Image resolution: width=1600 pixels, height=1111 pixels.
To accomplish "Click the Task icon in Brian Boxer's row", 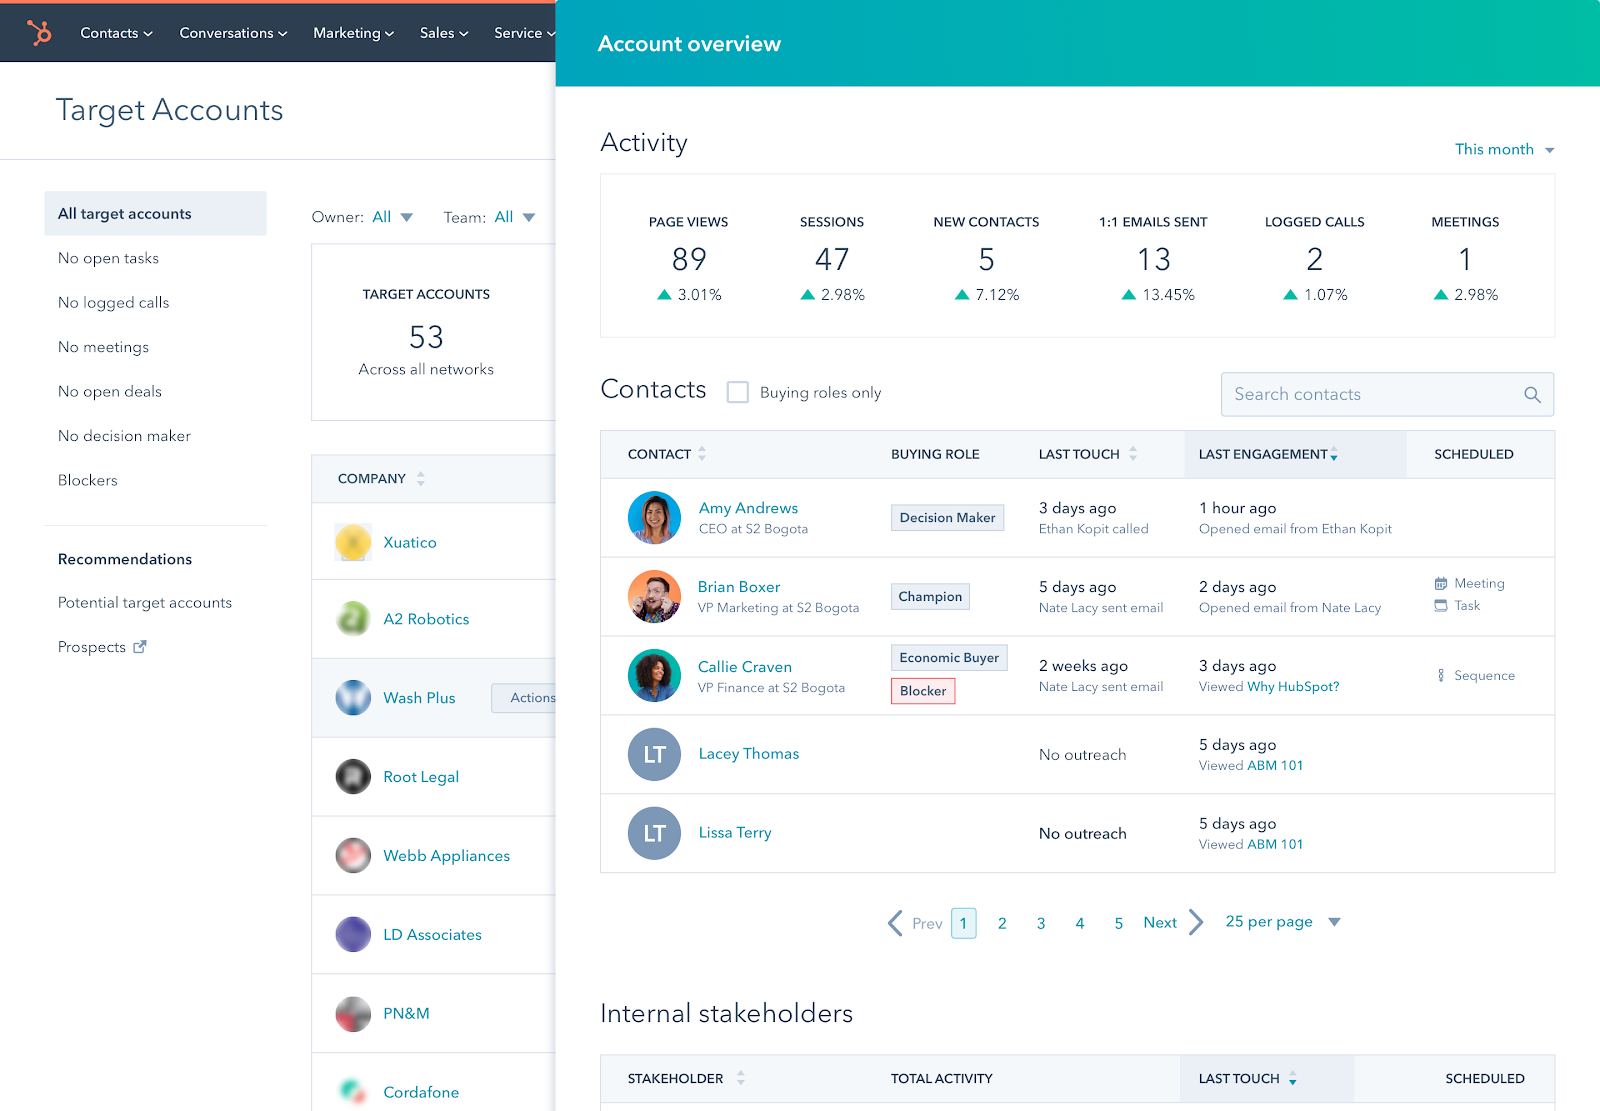I will point(1440,605).
